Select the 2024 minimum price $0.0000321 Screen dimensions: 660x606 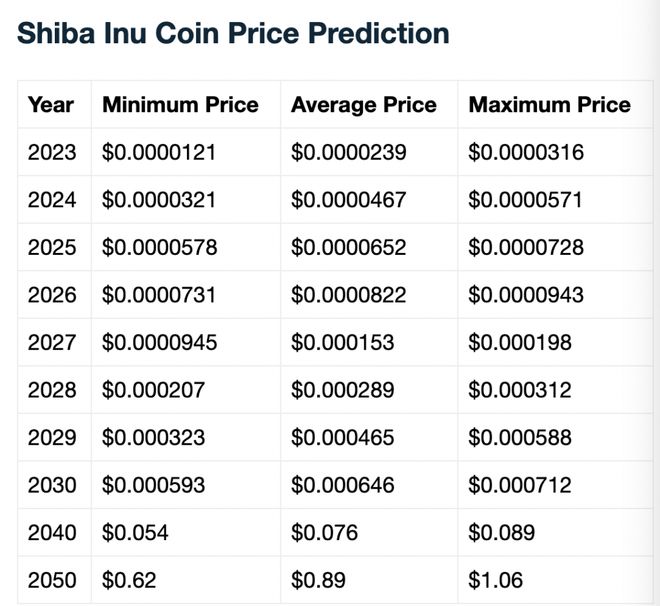click(160, 200)
